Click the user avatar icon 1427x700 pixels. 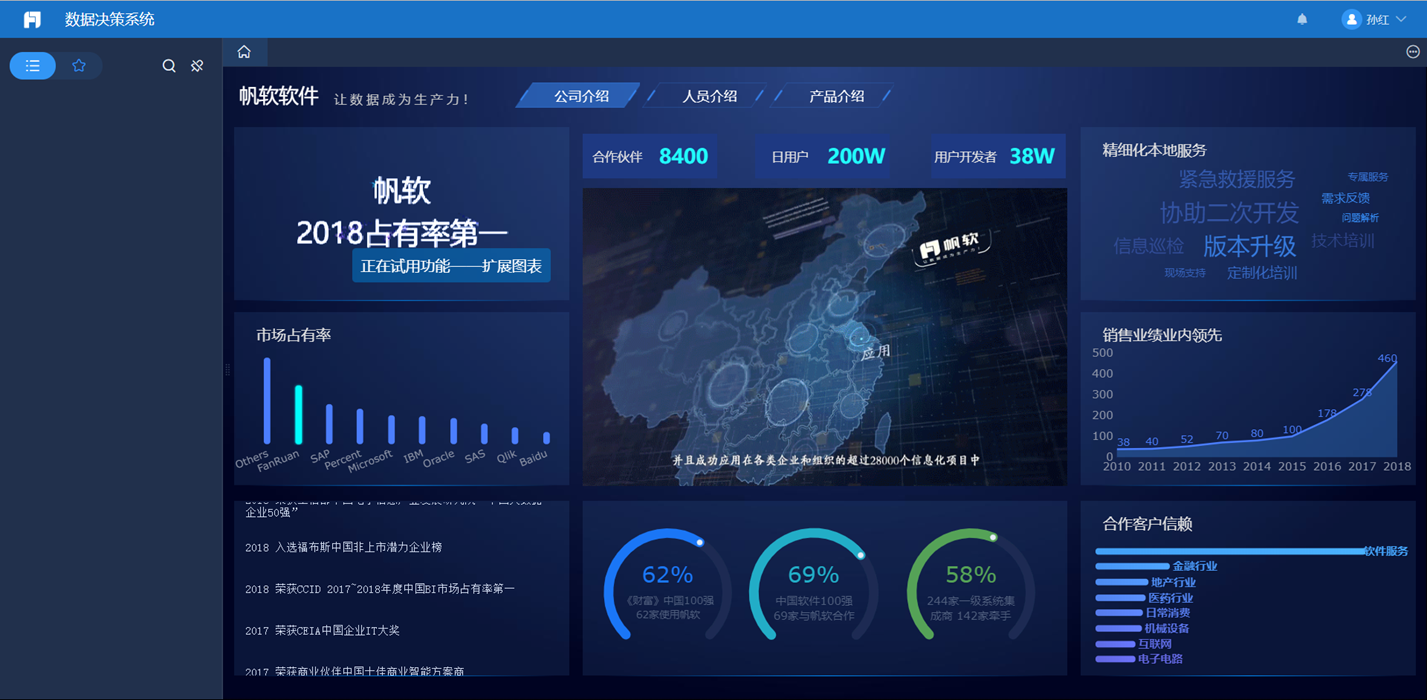click(1351, 19)
